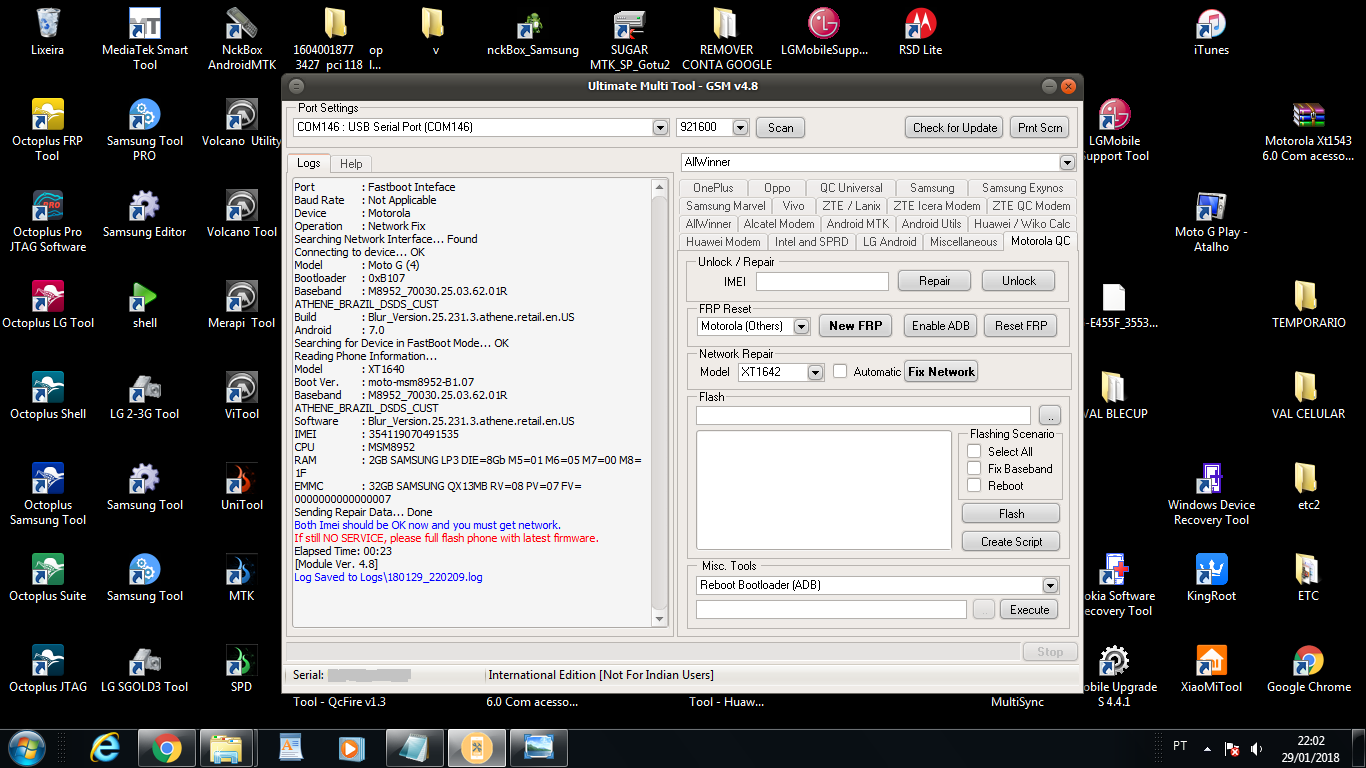Open LGMobileSupport desktop icon
Screen dimensions: 1366x768
pos(824,31)
